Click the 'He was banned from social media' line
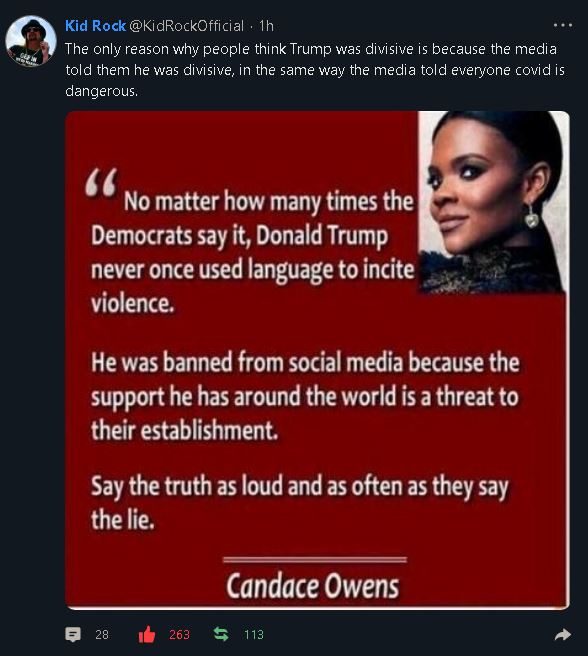This screenshot has height=656, width=588. 305,362
